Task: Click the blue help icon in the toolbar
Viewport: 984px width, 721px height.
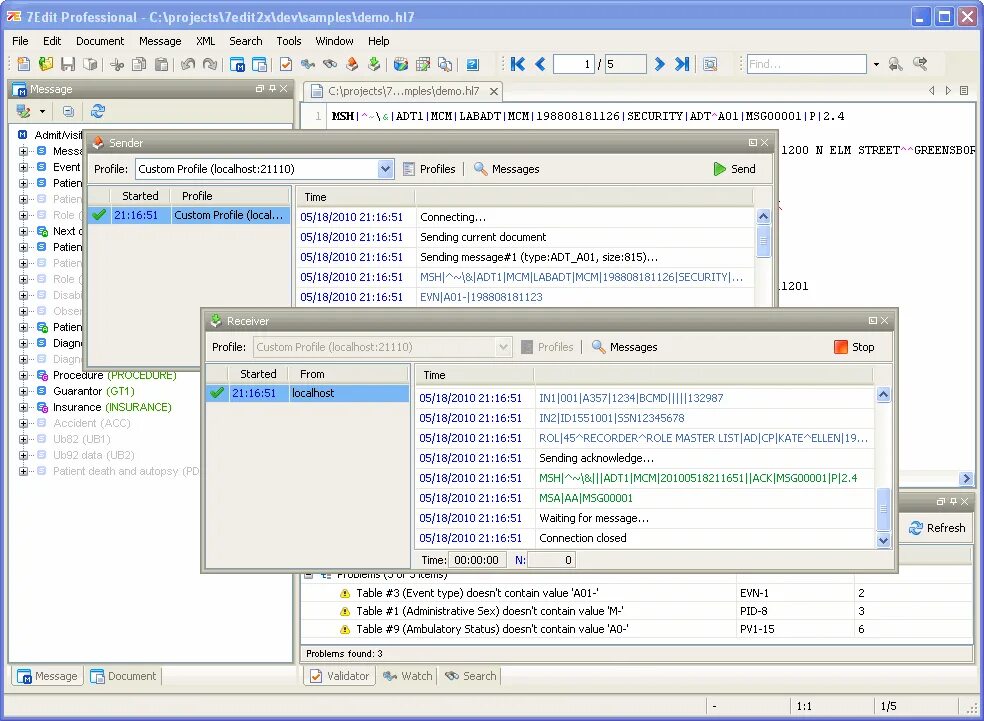Action: (473, 64)
